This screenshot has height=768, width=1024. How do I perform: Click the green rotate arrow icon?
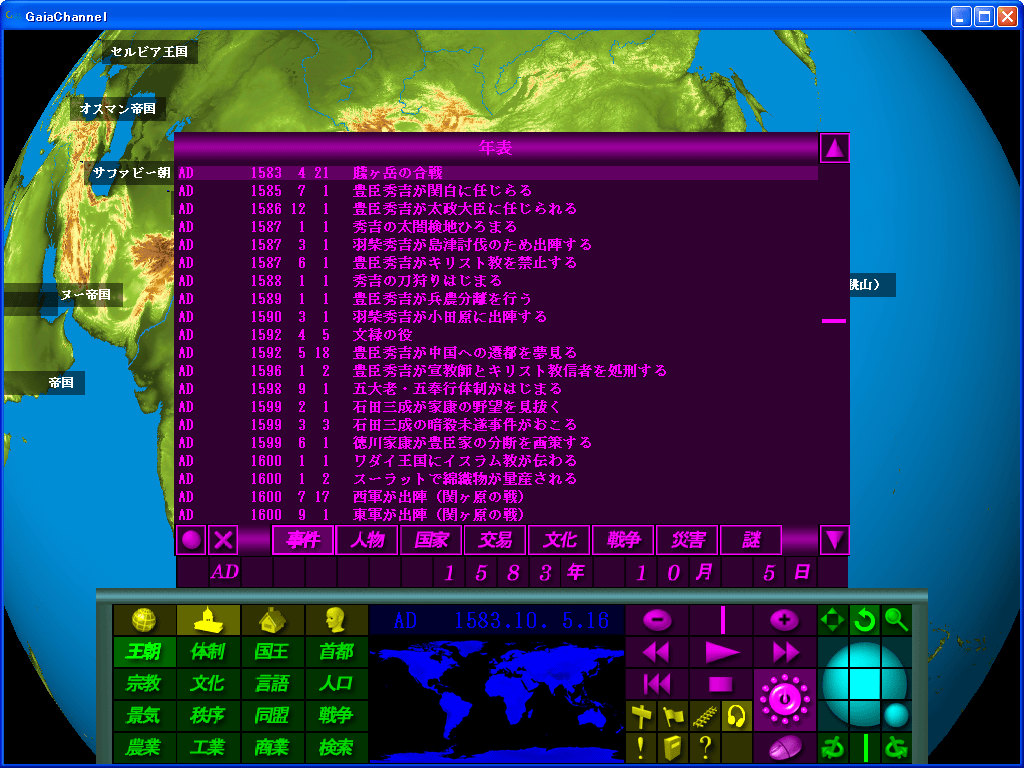pos(865,620)
